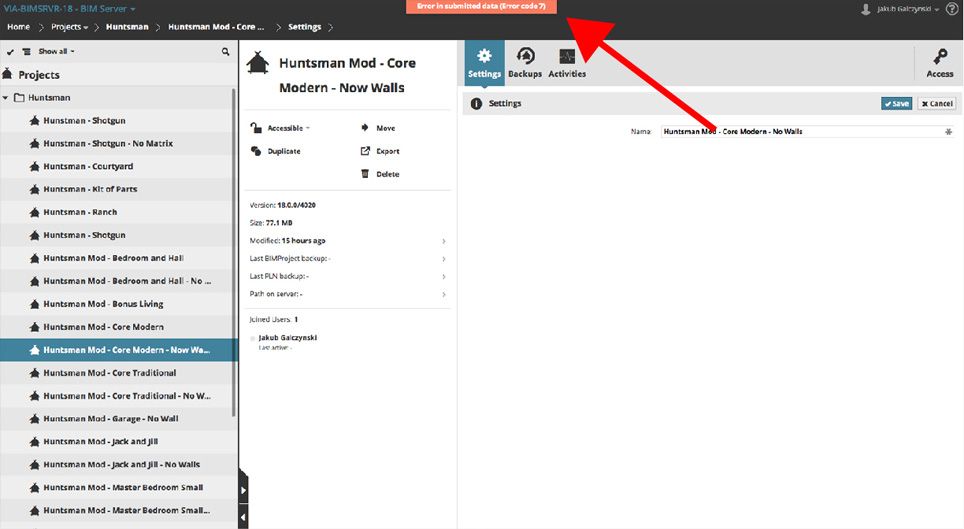Expand the Modified 15 hours ago row
This screenshot has width=964, height=529.
347,241
